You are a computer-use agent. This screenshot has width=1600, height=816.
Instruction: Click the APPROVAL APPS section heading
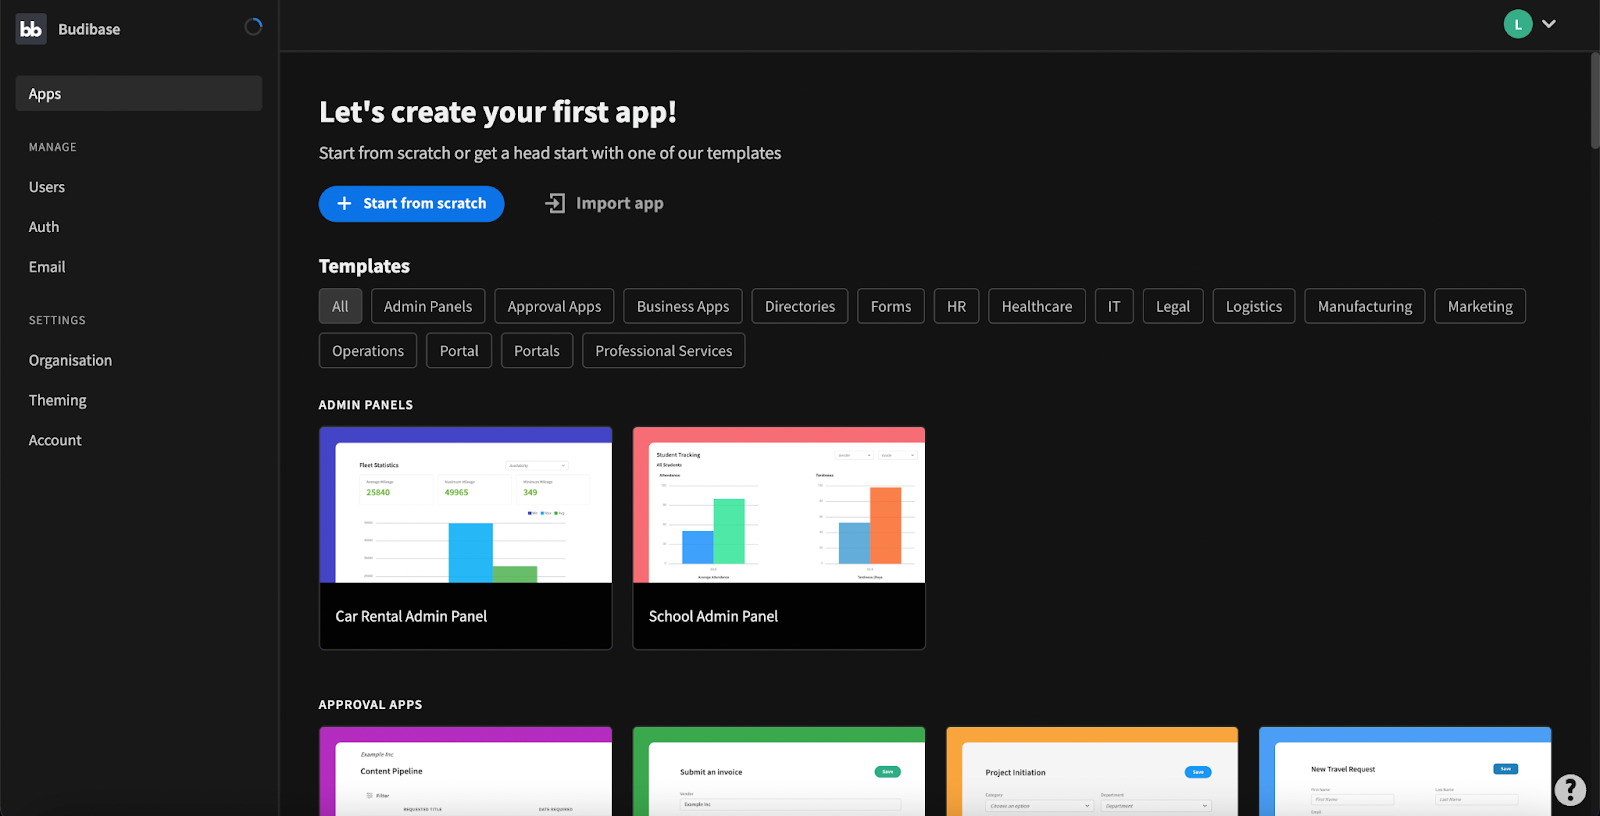click(370, 705)
